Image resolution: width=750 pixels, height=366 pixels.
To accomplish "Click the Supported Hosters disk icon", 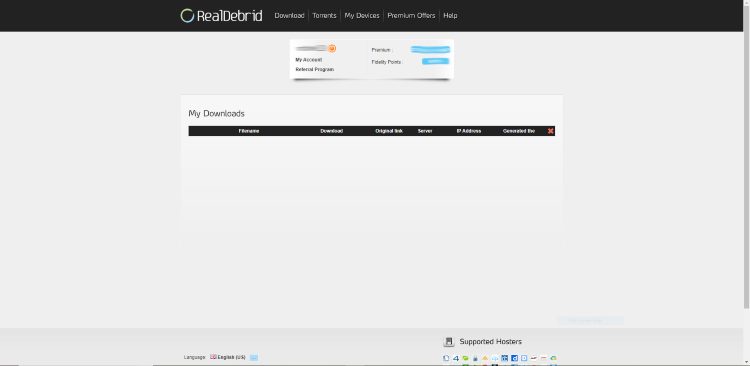I will coord(448,342).
